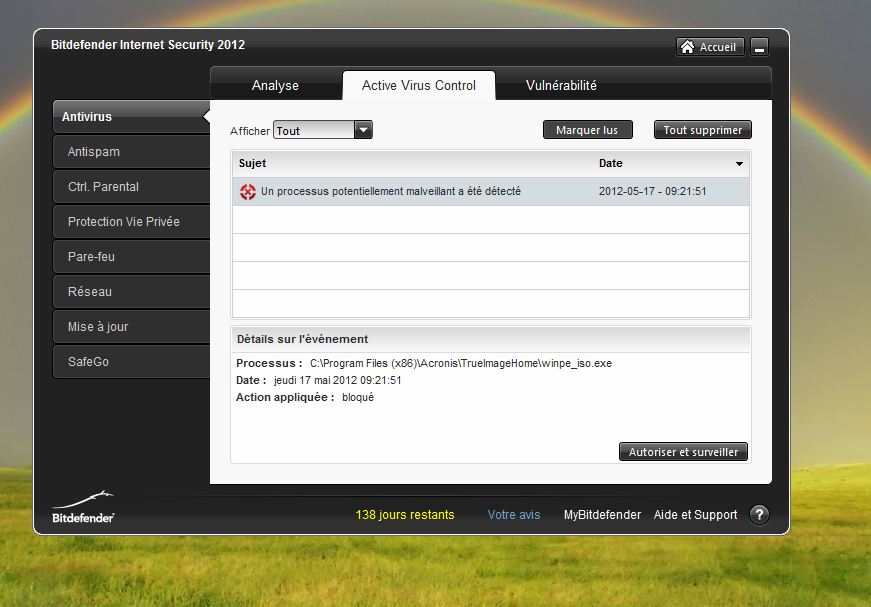The width and height of the screenshot is (871, 607).
Task: Click the Date column header
Action: click(671, 163)
